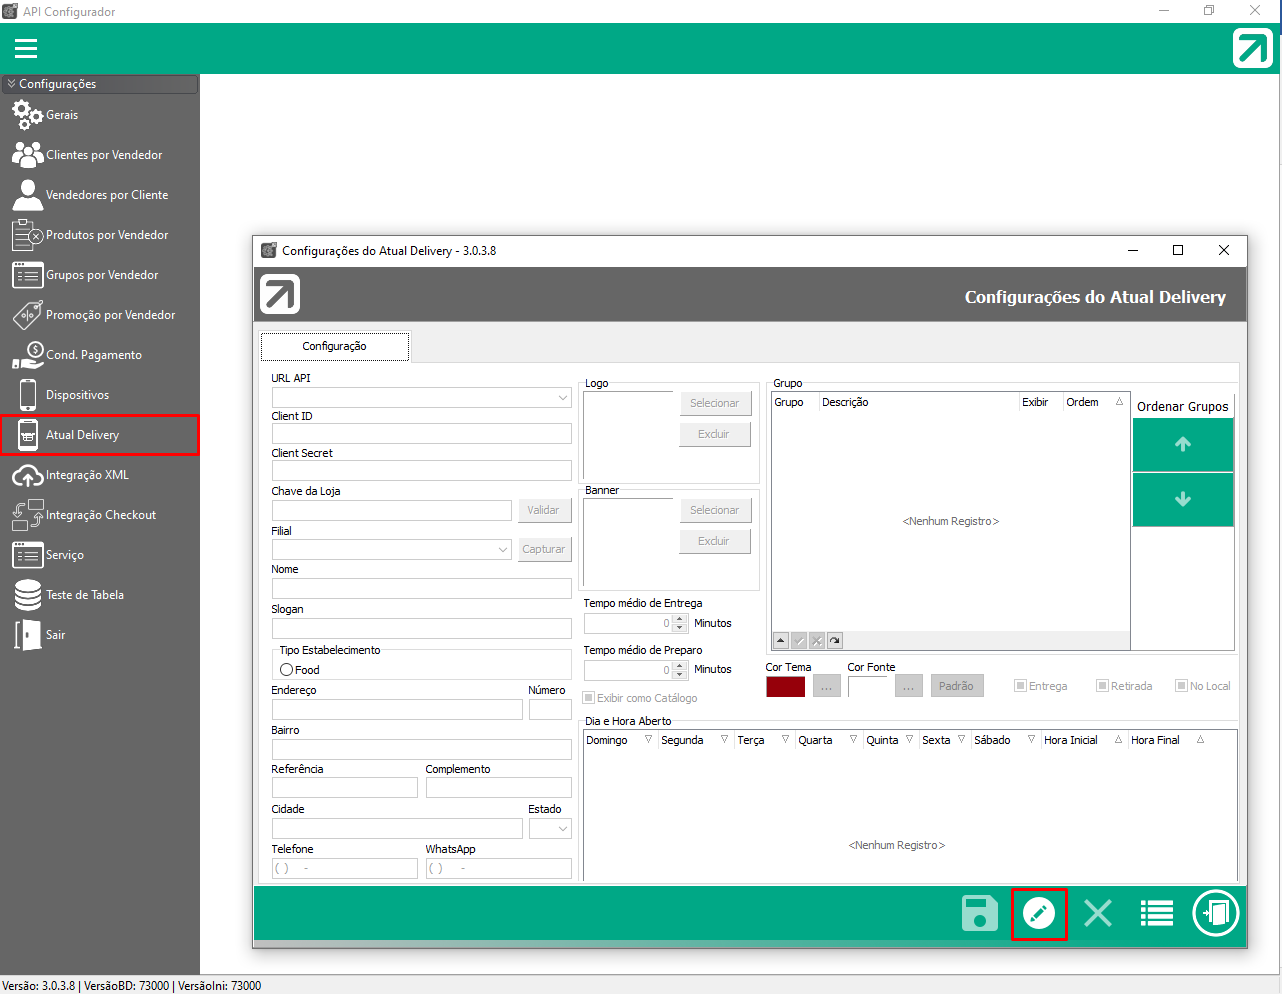Open the Filial dropdown list
This screenshot has height=994, width=1282.
pyautogui.click(x=503, y=550)
